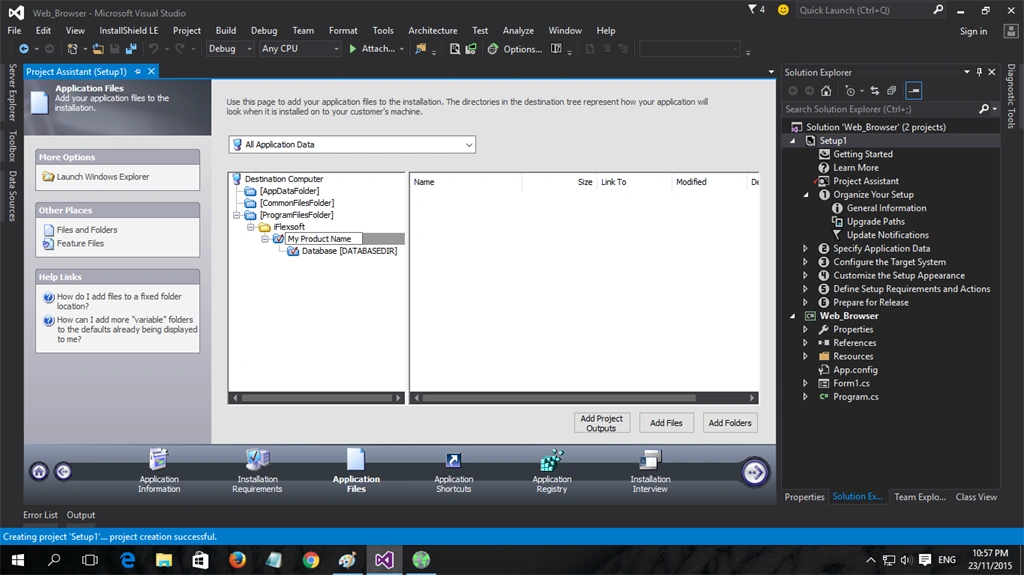The image size is (1024, 575).
Task: Open the Server Explorer side tab
Action: [x=12, y=92]
